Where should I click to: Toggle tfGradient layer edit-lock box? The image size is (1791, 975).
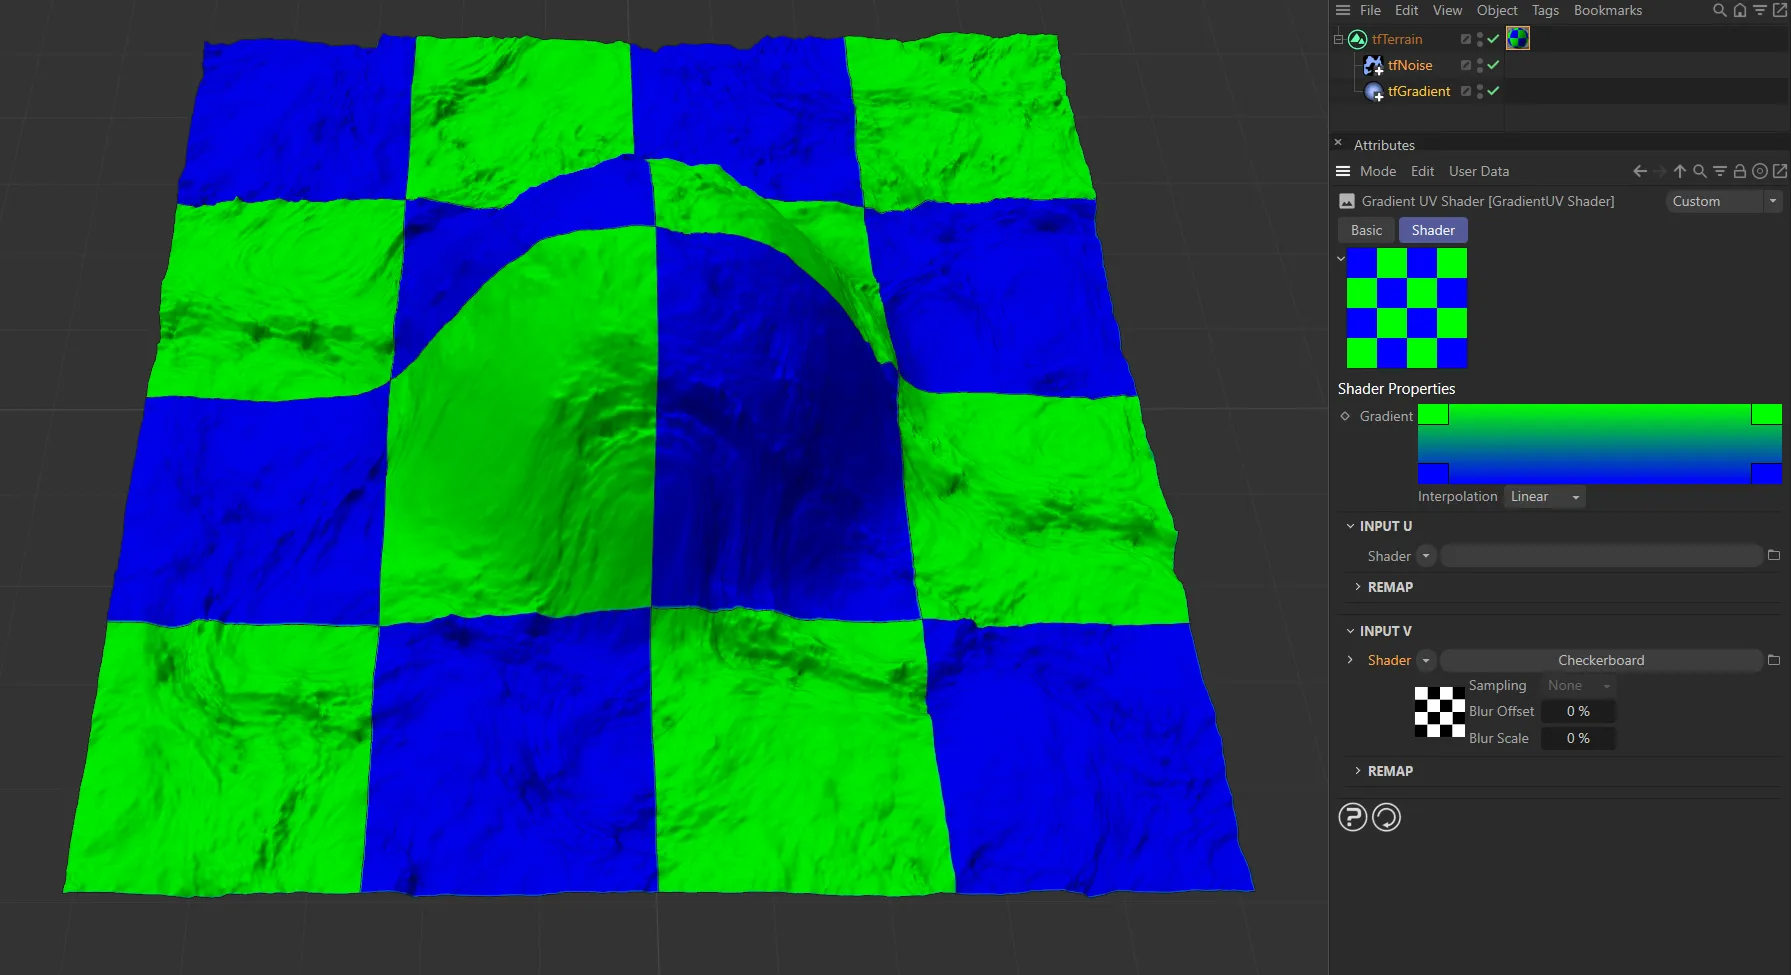1465,91
